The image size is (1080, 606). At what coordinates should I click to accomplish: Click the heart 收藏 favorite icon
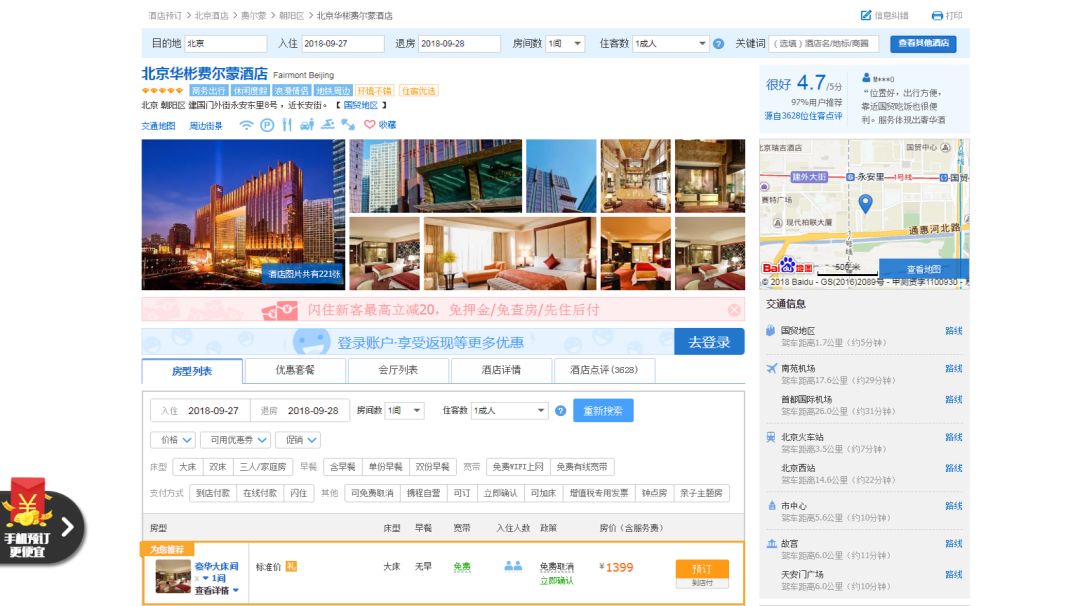coord(370,125)
